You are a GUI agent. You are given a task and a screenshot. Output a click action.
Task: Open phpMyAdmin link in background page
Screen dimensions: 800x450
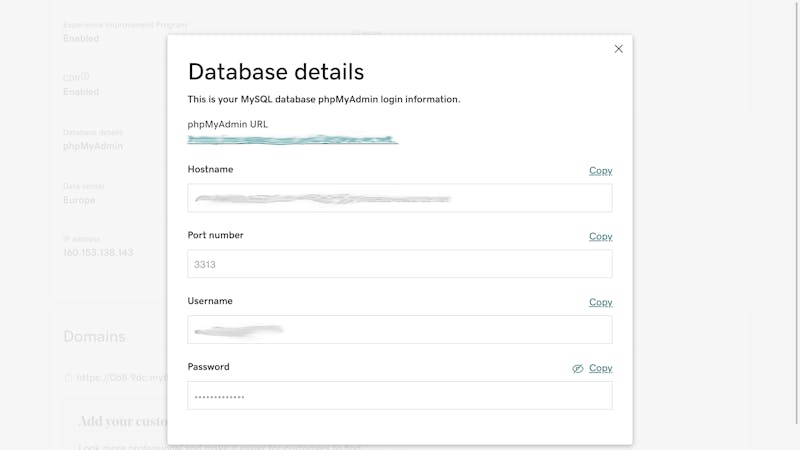coord(93,146)
